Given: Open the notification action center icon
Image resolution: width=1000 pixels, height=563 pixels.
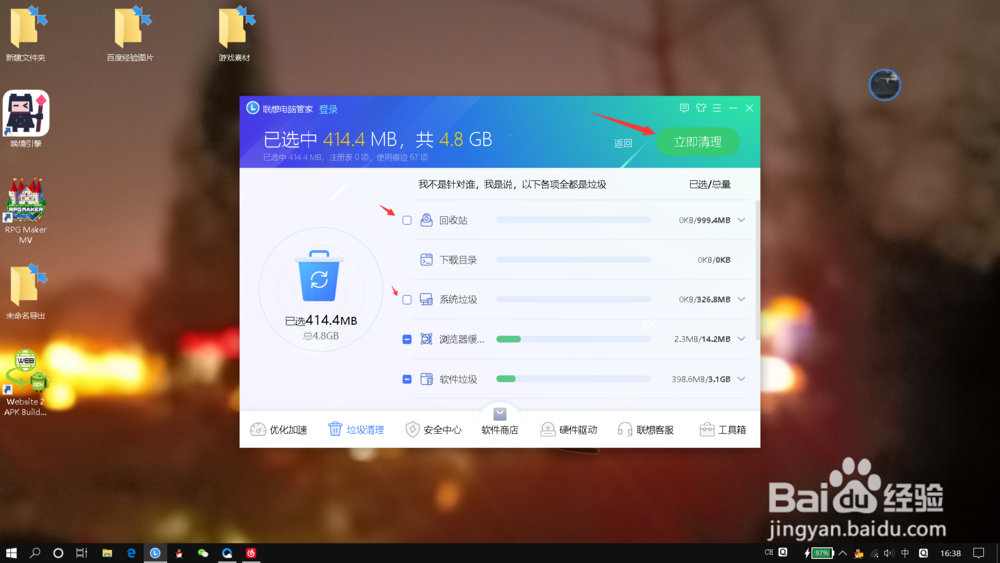Looking at the screenshot, I should 978,553.
